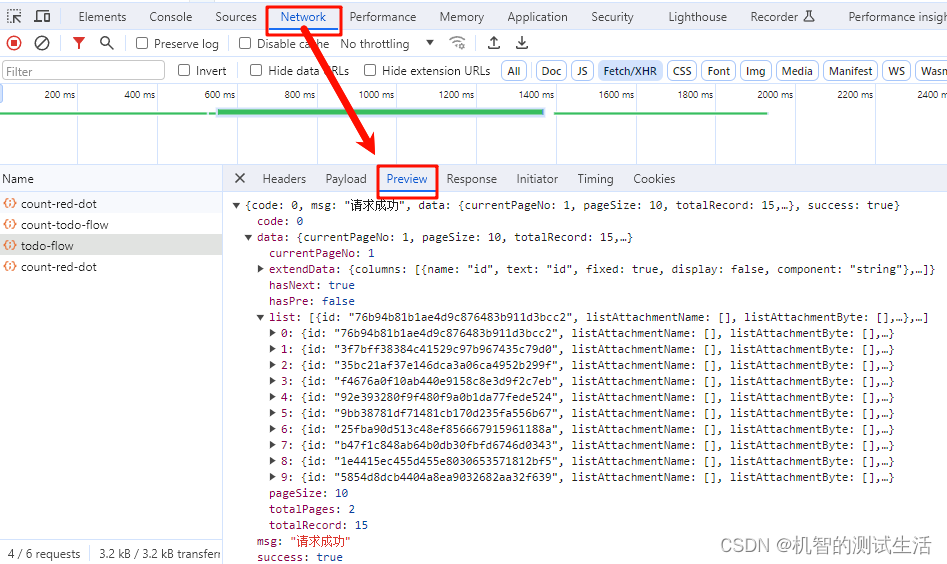Select the Fetch/XHR filter

click(630, 71)
